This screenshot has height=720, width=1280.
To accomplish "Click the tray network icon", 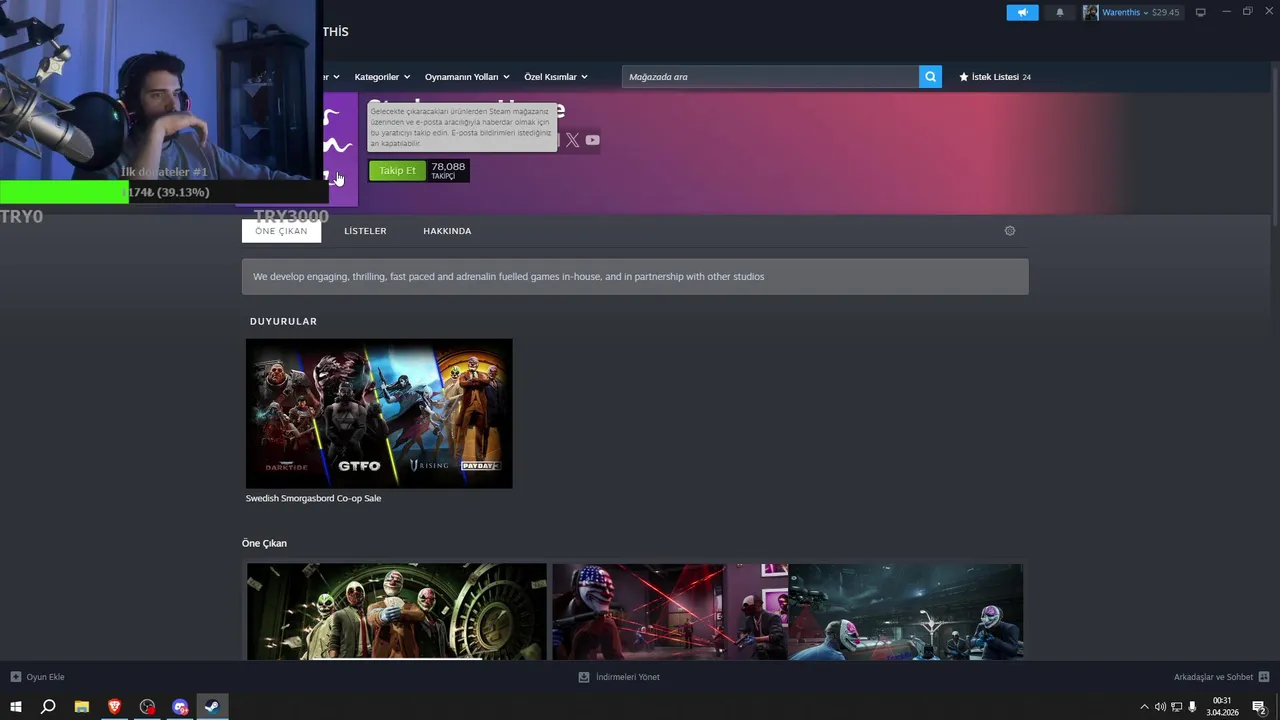I will click(1176, 707).
